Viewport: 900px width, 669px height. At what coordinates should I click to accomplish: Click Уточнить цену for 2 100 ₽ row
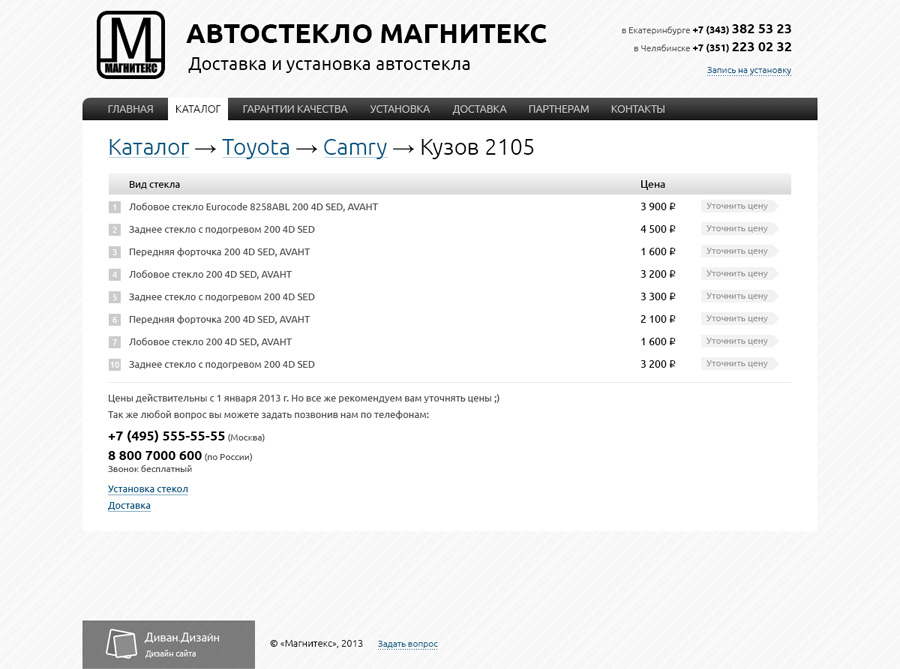click(x=739, y=318)
